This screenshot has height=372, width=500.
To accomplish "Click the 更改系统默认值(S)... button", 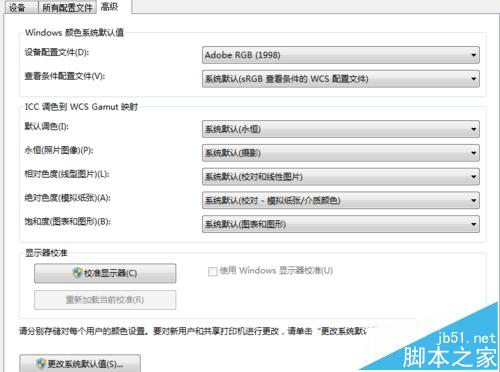I will click(80, 363).
